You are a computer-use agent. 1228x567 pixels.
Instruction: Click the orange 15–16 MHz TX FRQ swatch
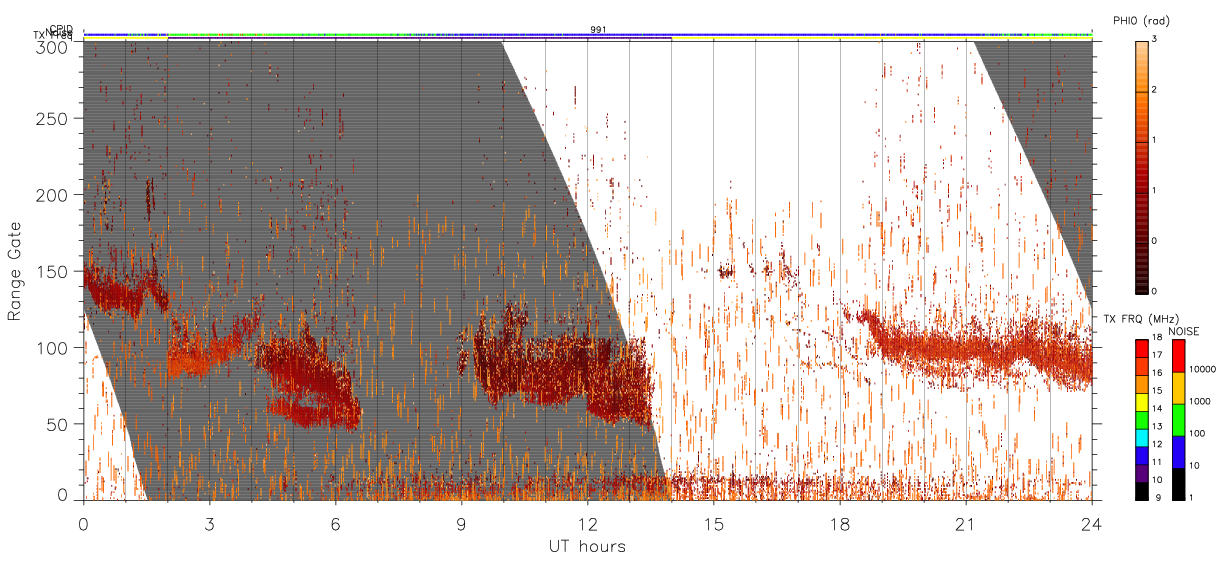point(1141,384)
